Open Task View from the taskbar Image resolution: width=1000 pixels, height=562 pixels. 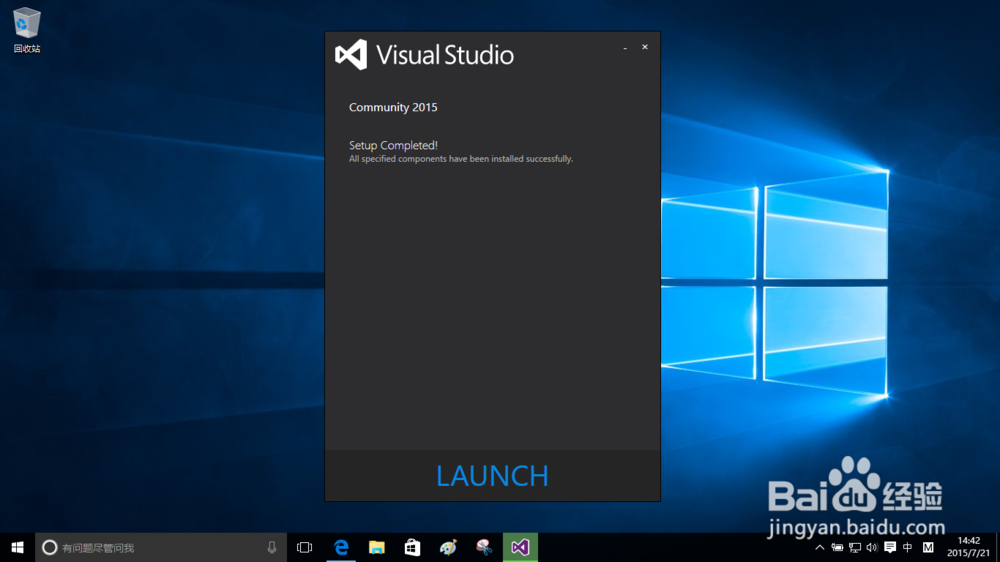pyautogui.click(x=305, y=547)
